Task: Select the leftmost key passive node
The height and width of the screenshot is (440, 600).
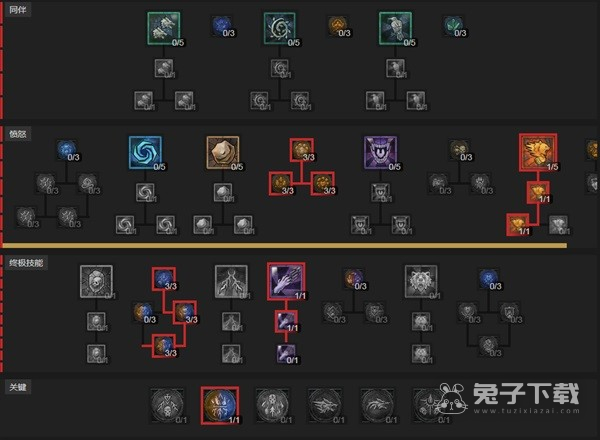Action: (167, 406)
